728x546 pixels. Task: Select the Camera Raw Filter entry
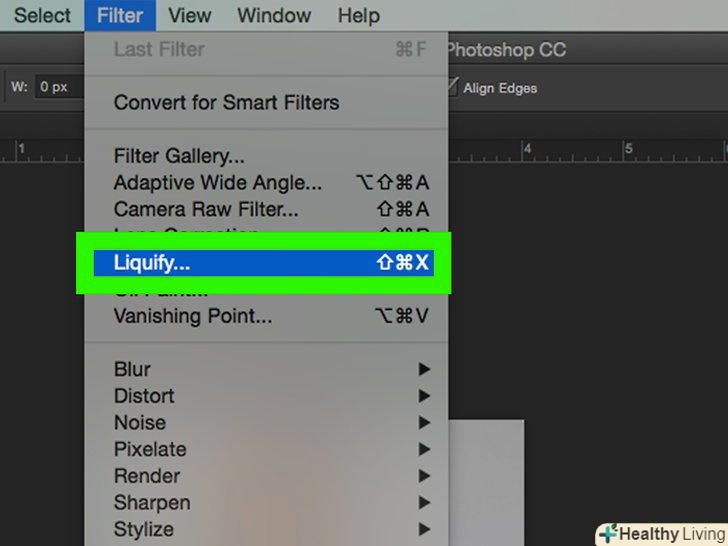point(206,209)
